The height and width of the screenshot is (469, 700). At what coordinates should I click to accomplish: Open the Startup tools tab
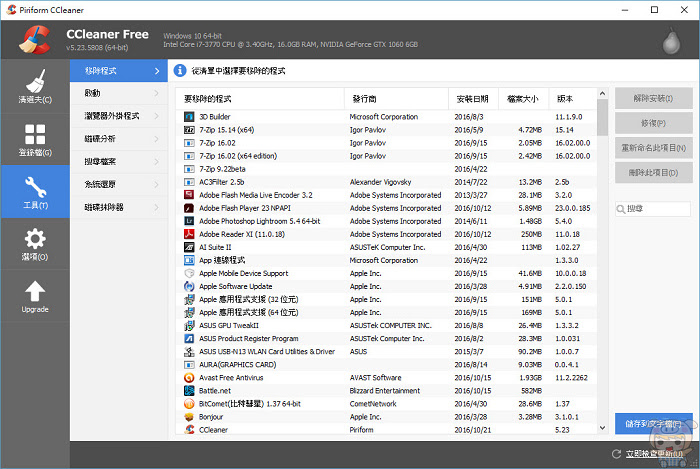tap(119, 93)
